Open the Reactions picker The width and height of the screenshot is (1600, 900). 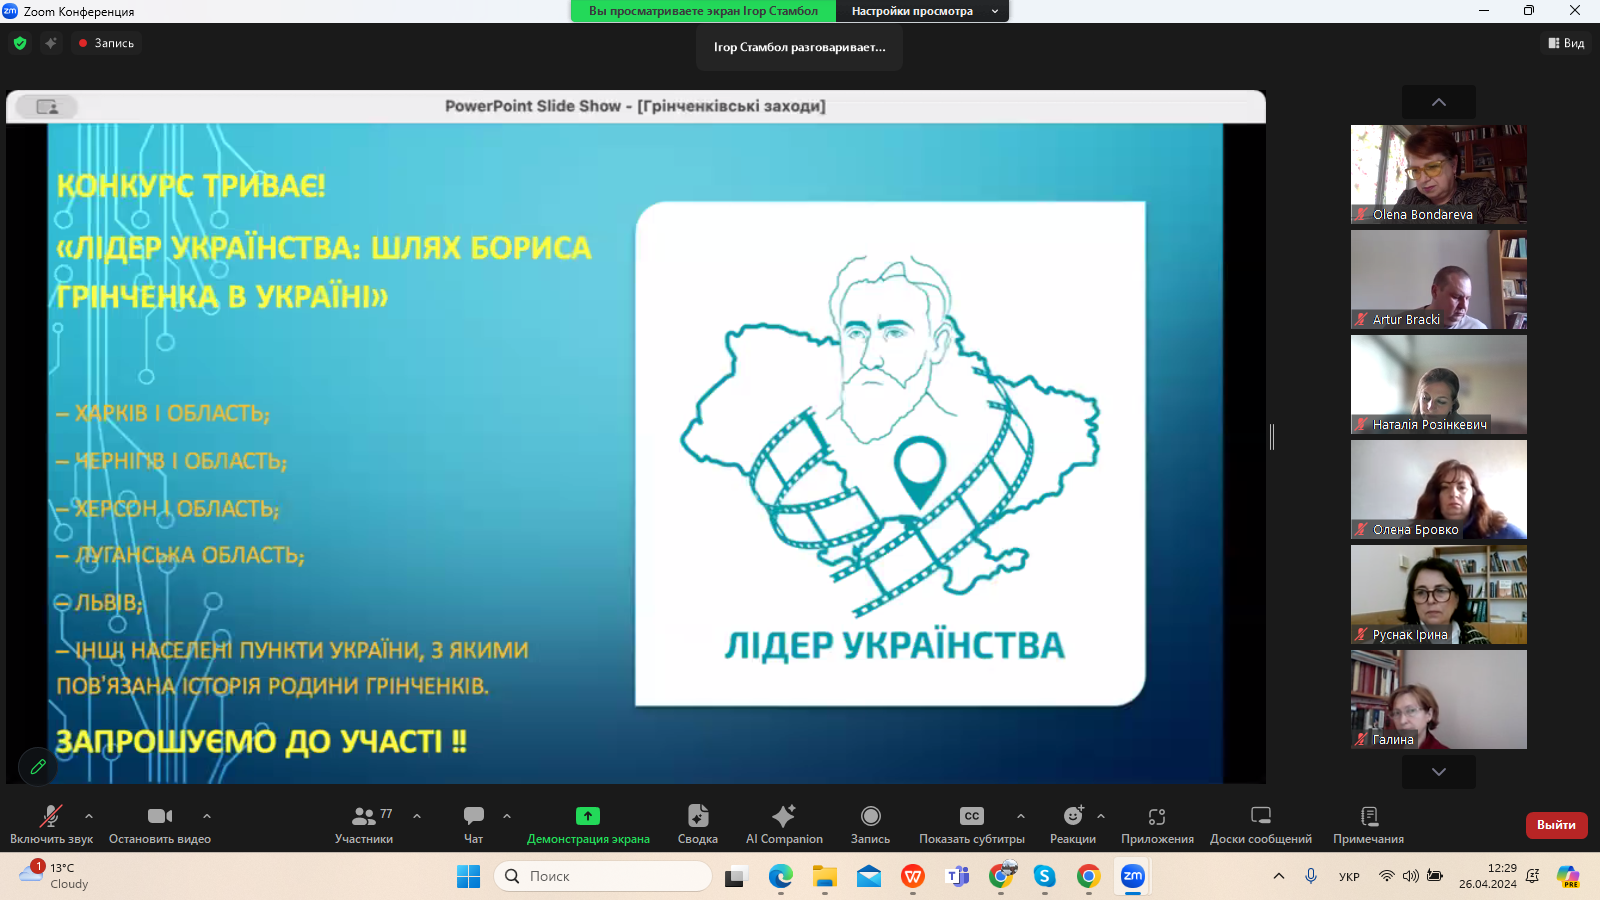1072,824
